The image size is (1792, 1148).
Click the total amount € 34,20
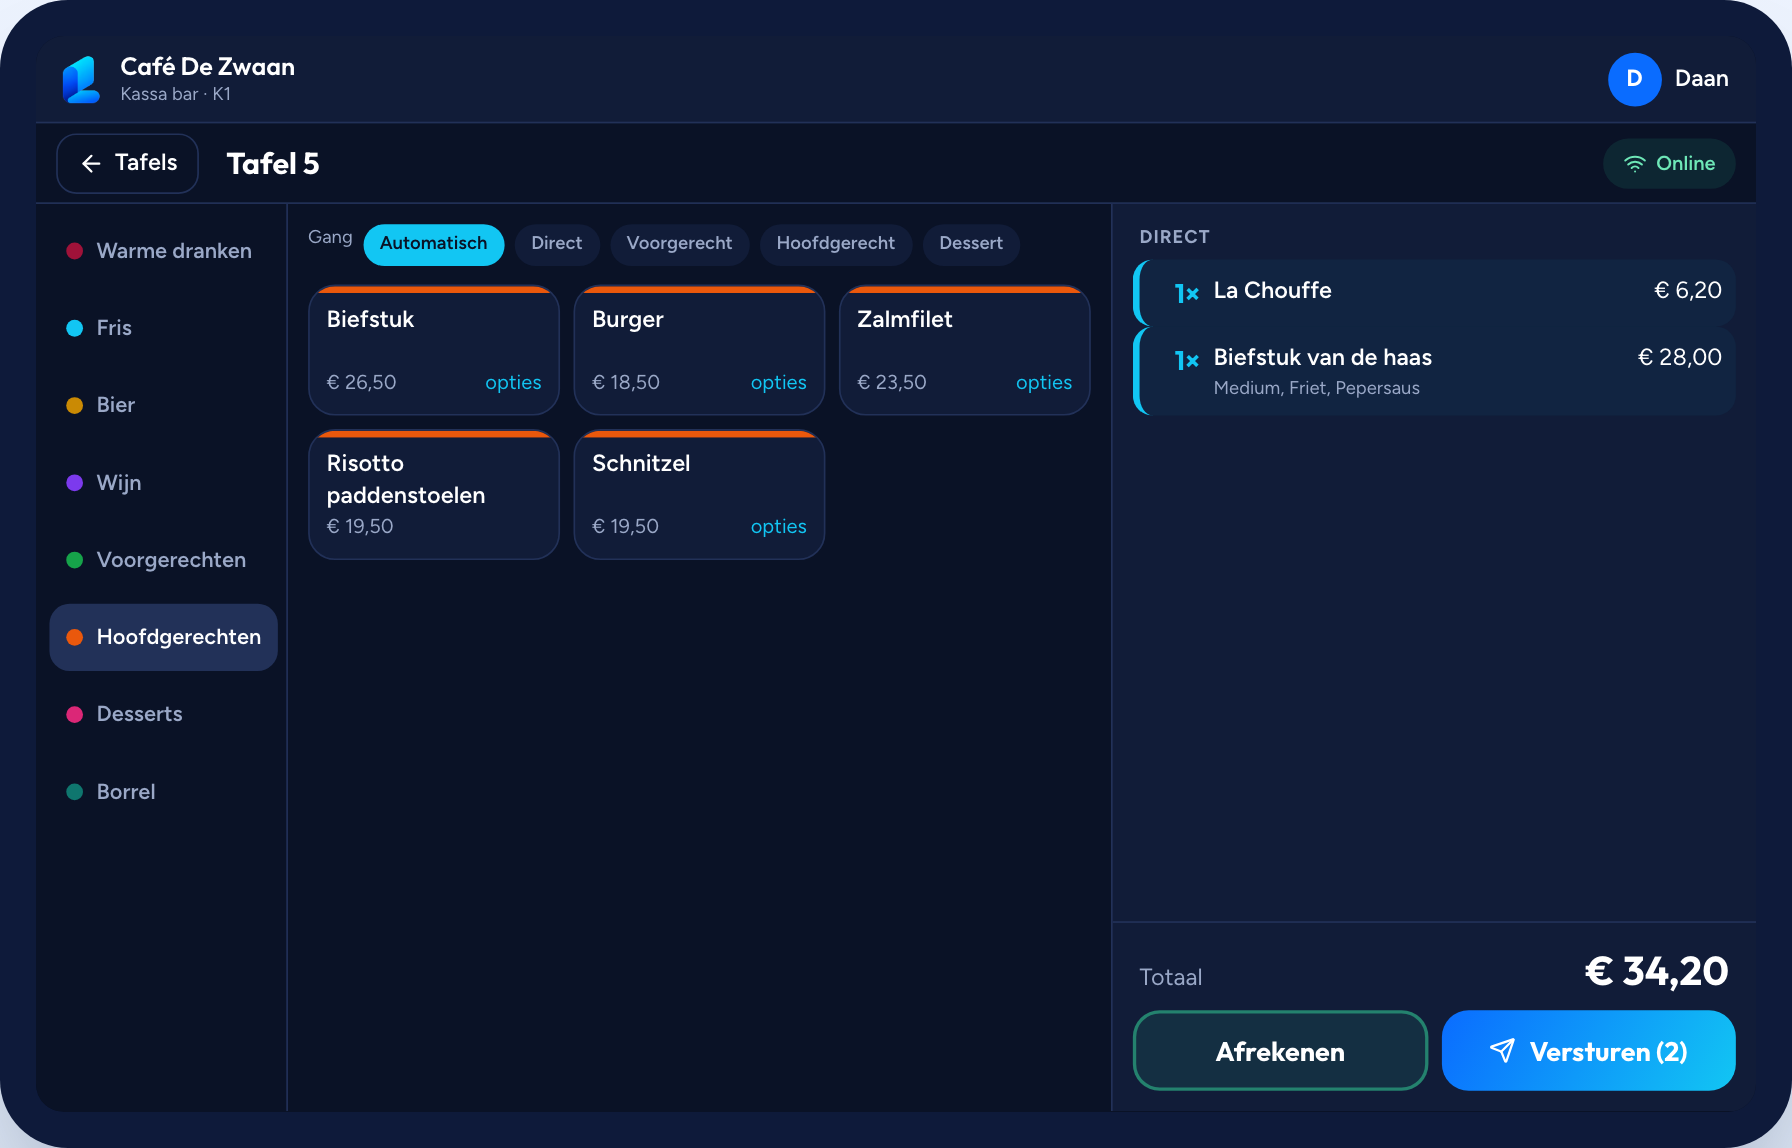tap(1656, 971)
